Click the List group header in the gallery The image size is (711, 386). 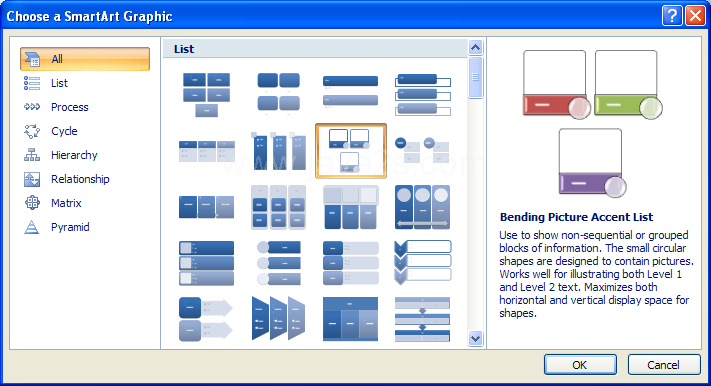click(315, 49)
